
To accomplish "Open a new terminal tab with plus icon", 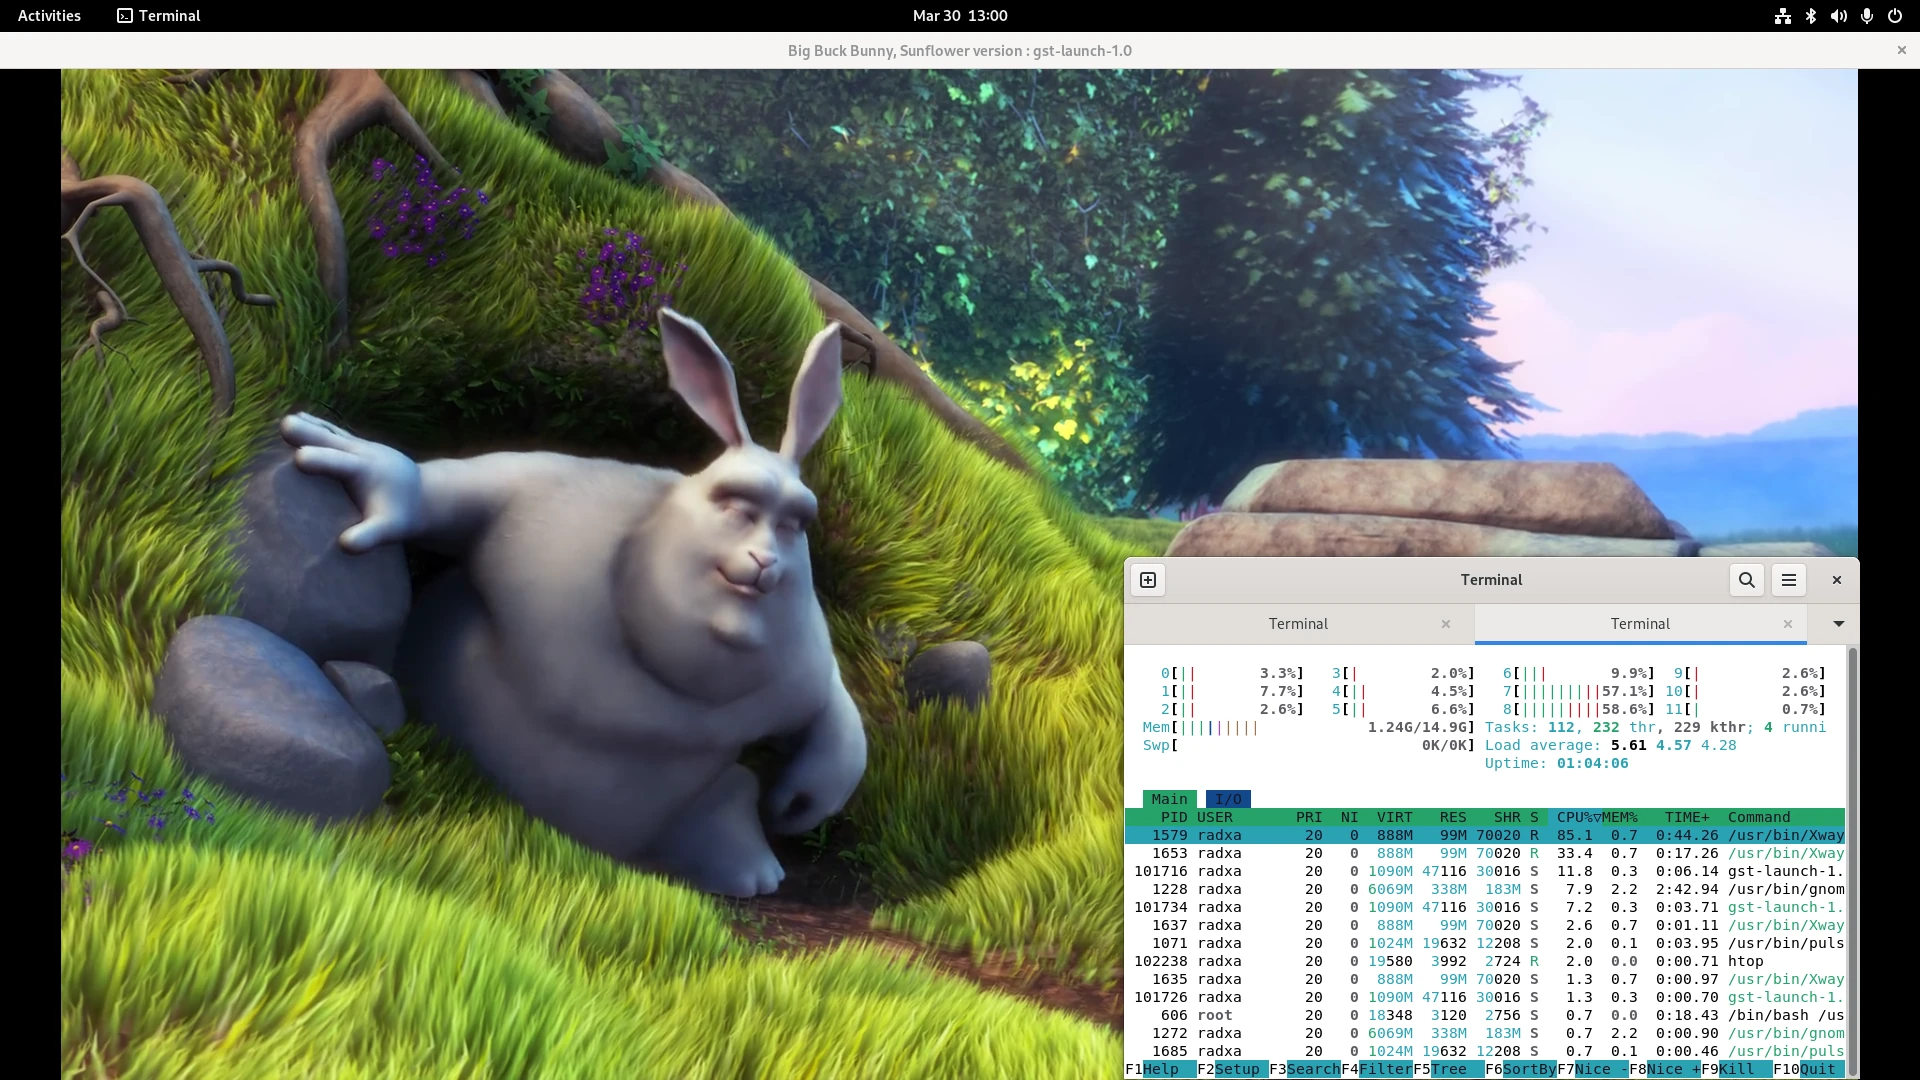I will 1148,580.
